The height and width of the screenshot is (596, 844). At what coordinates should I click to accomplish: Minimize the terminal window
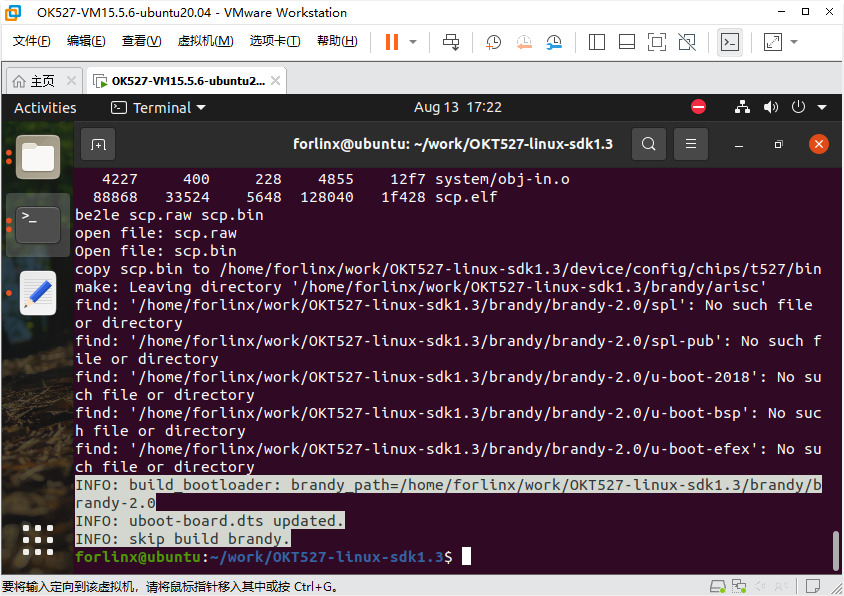739,145
